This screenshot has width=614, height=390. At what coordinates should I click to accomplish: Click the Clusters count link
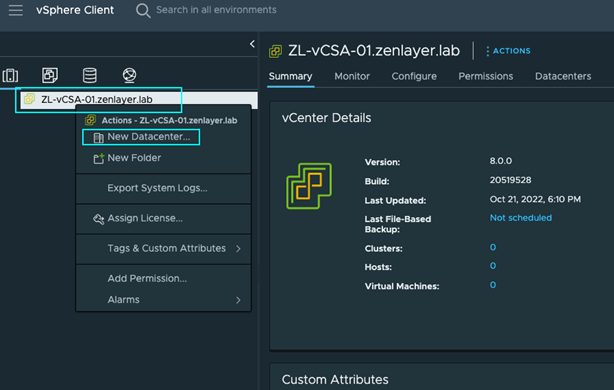click(493, 247)
